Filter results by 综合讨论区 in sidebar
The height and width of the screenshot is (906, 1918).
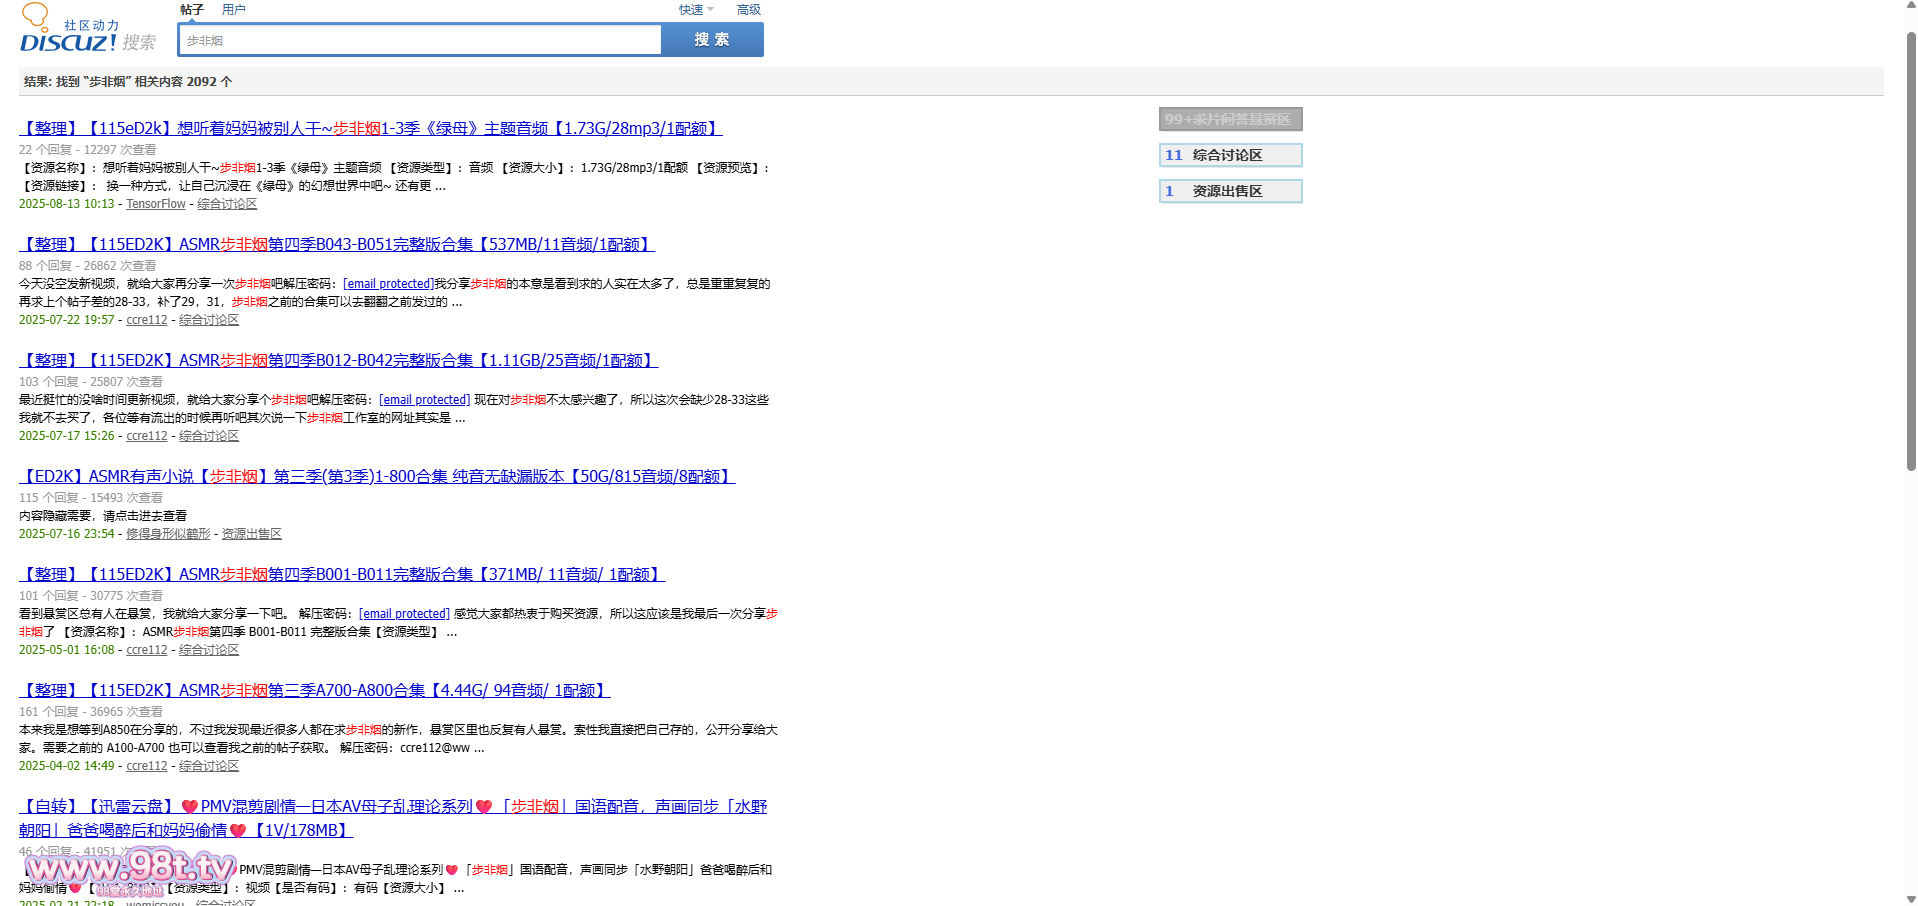(x=1230, y=155)
